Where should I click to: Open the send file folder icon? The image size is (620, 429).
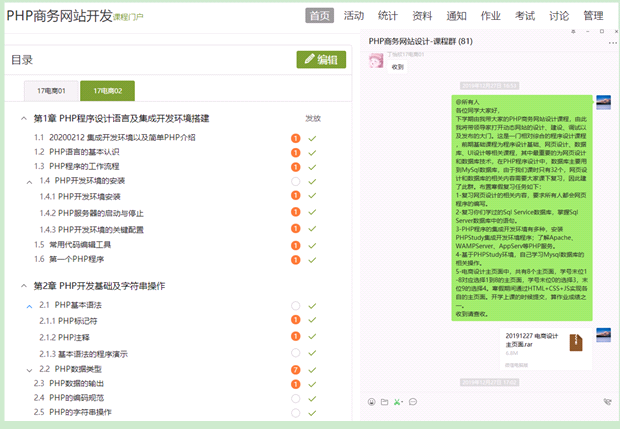coord(385,401)
